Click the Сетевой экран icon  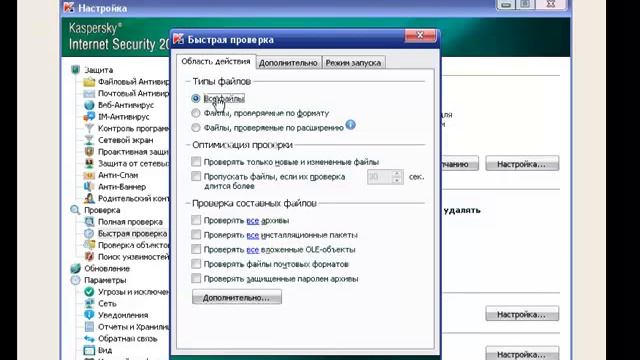pos(89,140)
